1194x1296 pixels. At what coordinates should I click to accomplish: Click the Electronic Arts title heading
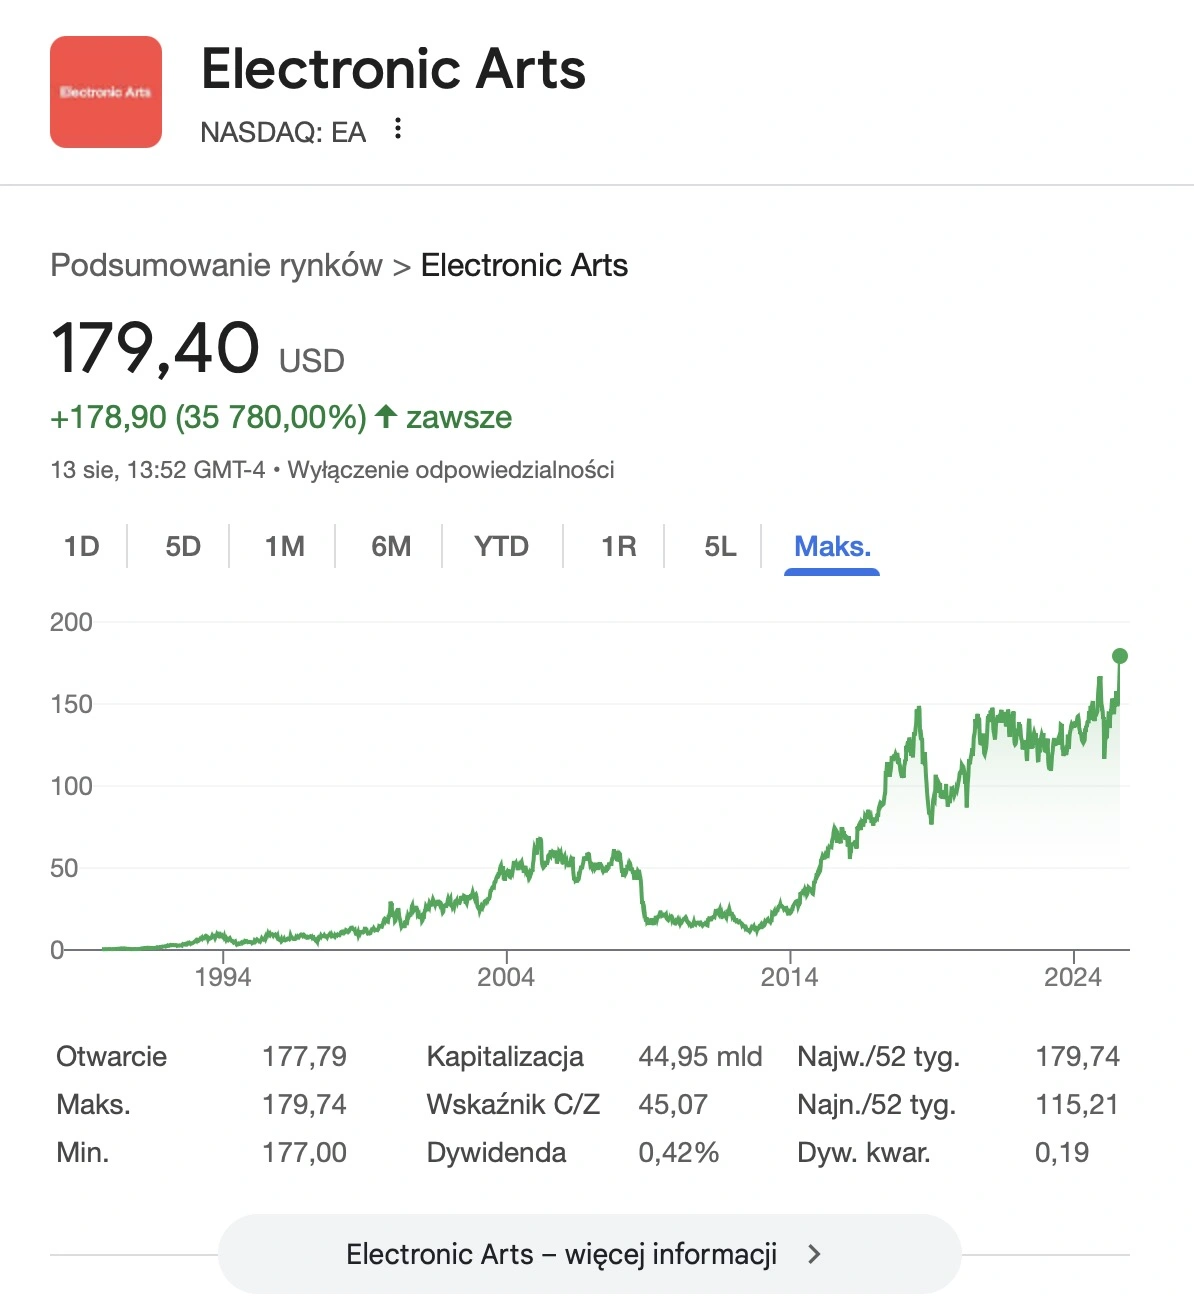click(x=393, y=69)
